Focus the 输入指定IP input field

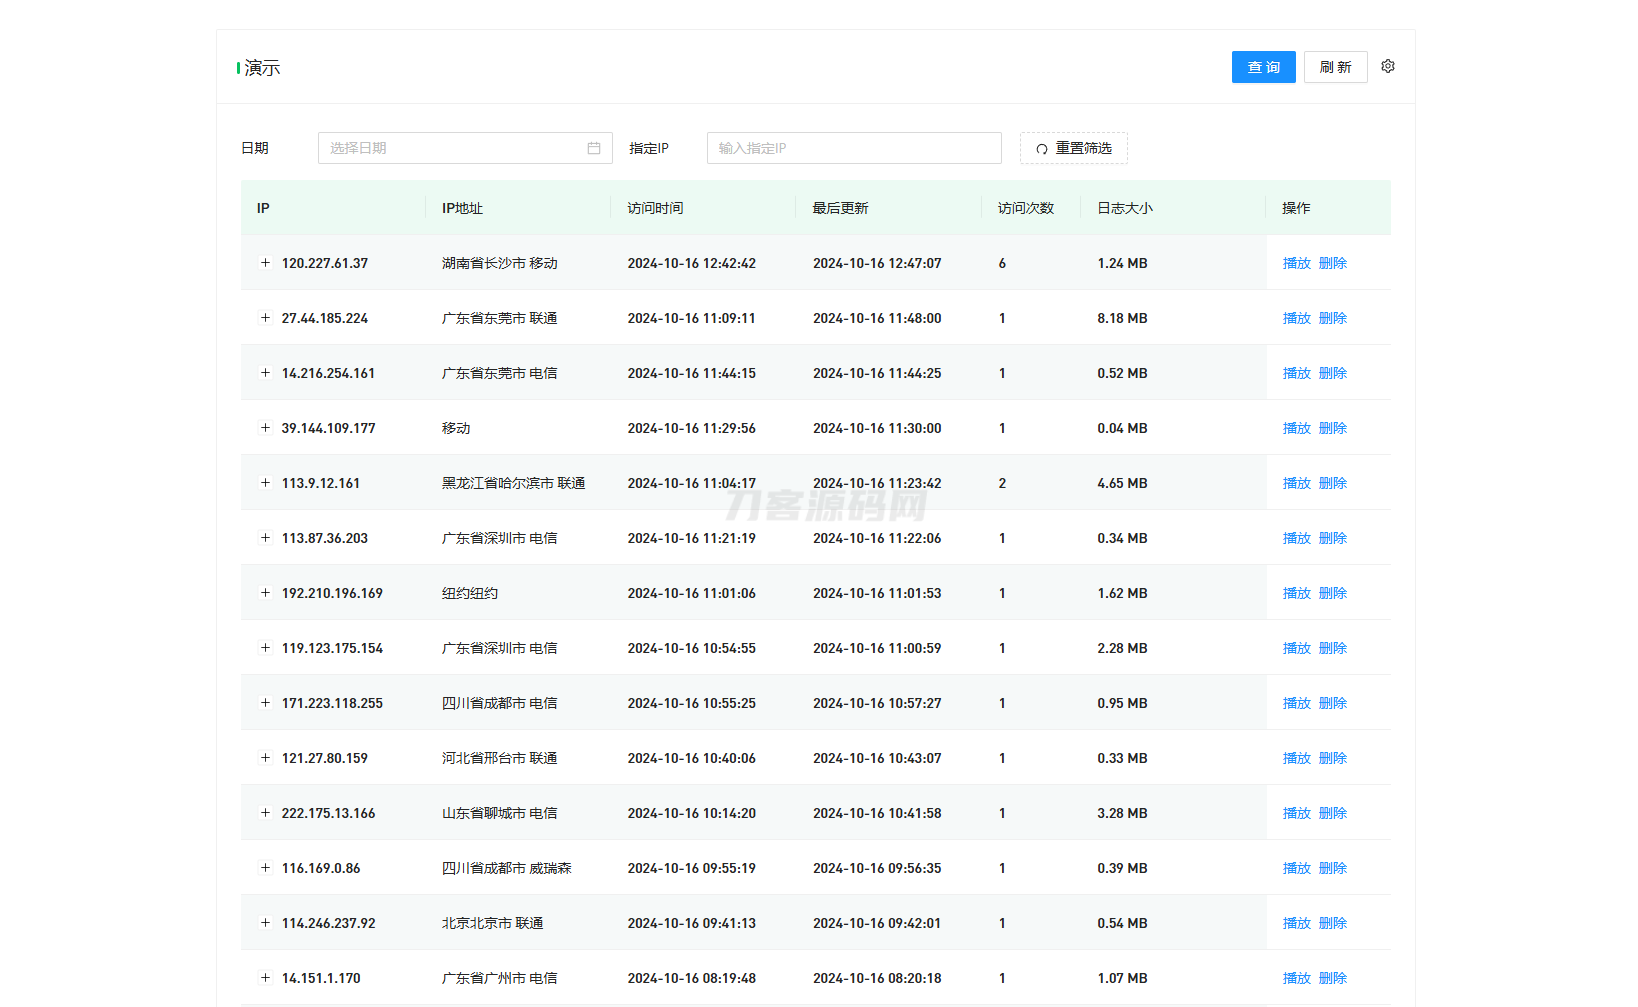[853, 148]
